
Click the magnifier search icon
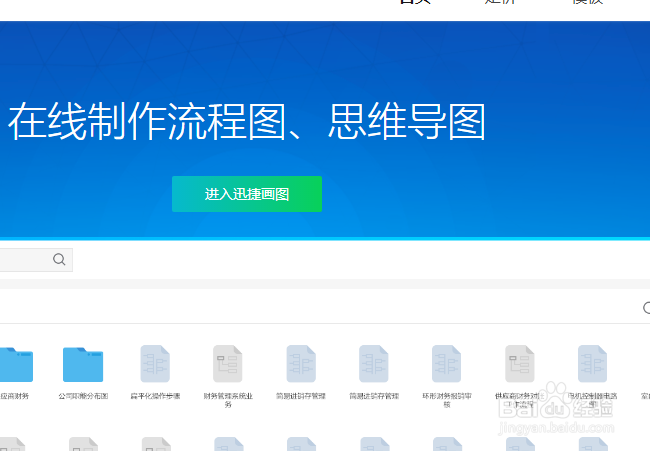59,259
